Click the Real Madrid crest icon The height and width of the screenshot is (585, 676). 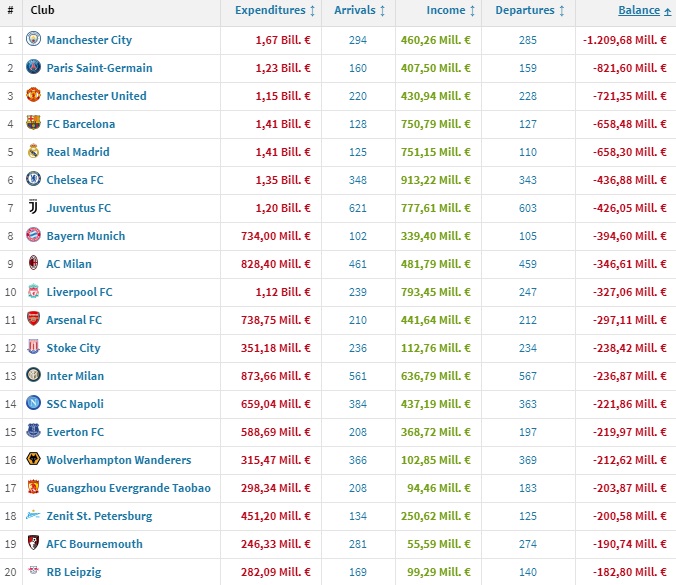[33, 152]
